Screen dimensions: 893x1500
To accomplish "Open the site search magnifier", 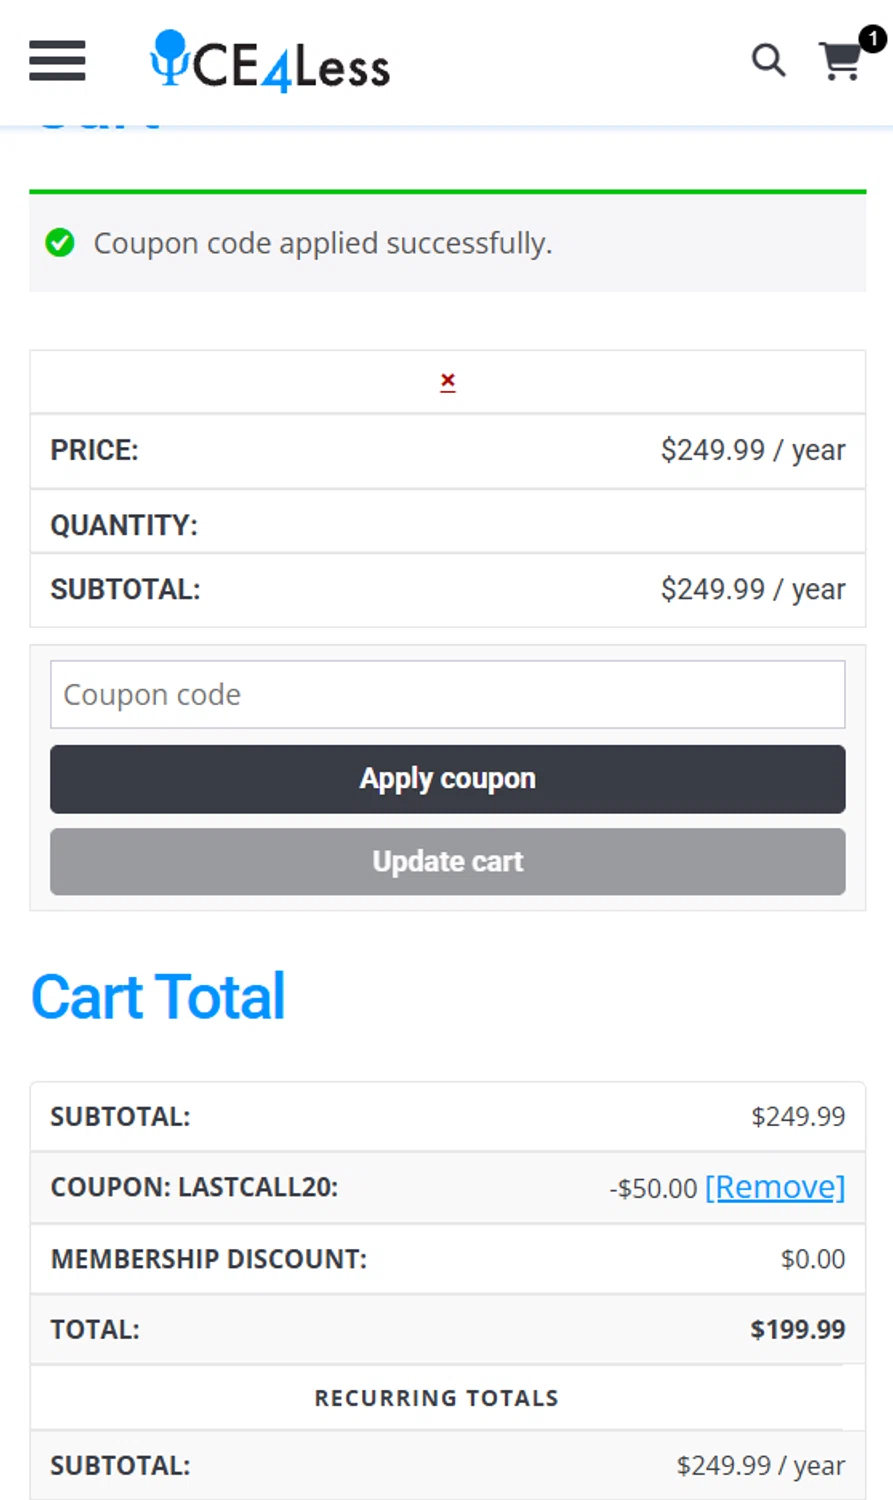I will 768,61.
